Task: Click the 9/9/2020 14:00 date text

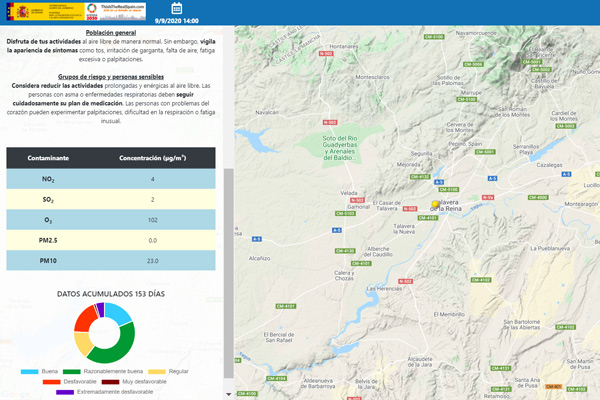Action: pyautogui.click(x=177, y=21)
